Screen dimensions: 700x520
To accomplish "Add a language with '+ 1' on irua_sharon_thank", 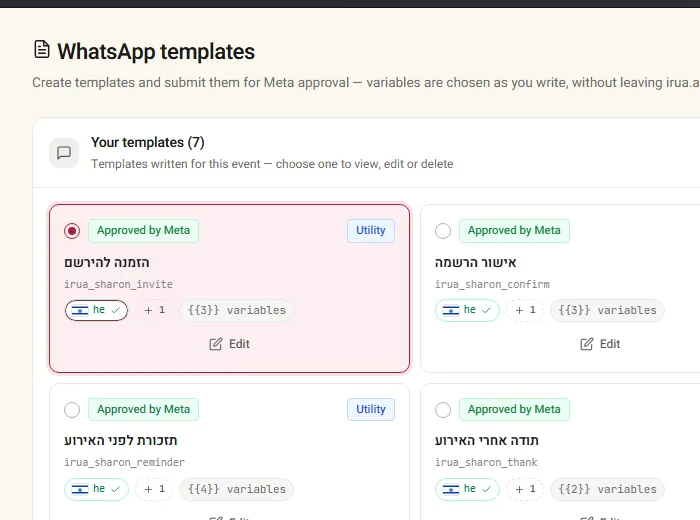I will click(x=525, y=489).
